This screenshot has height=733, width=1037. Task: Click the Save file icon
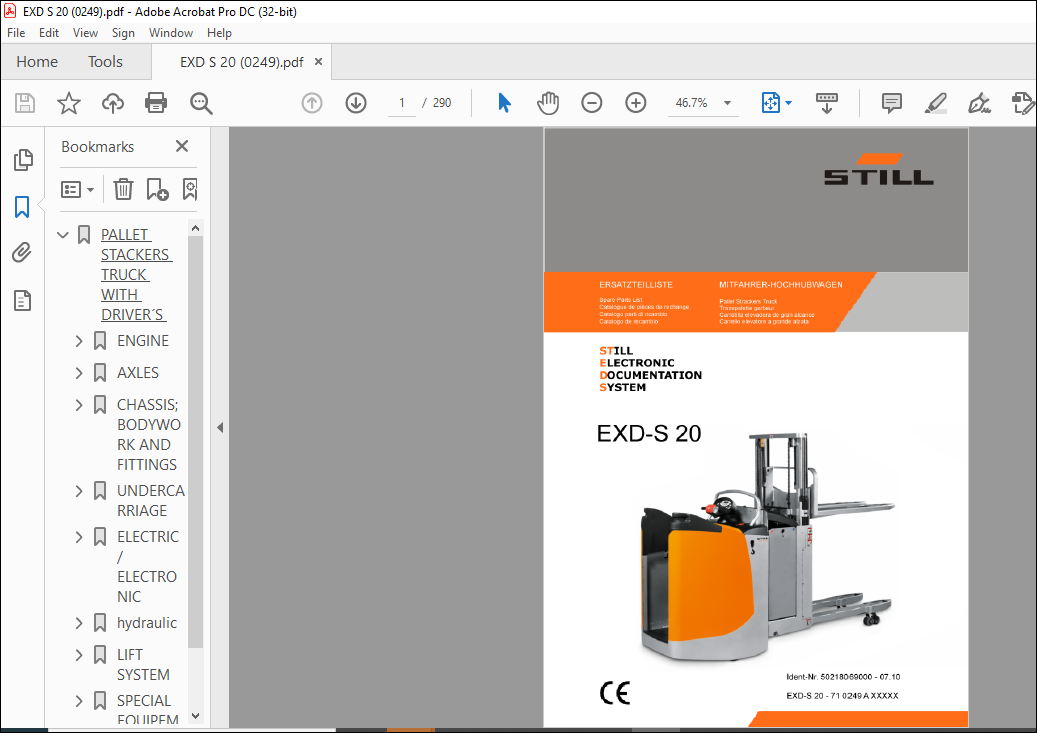pos(25,103)
